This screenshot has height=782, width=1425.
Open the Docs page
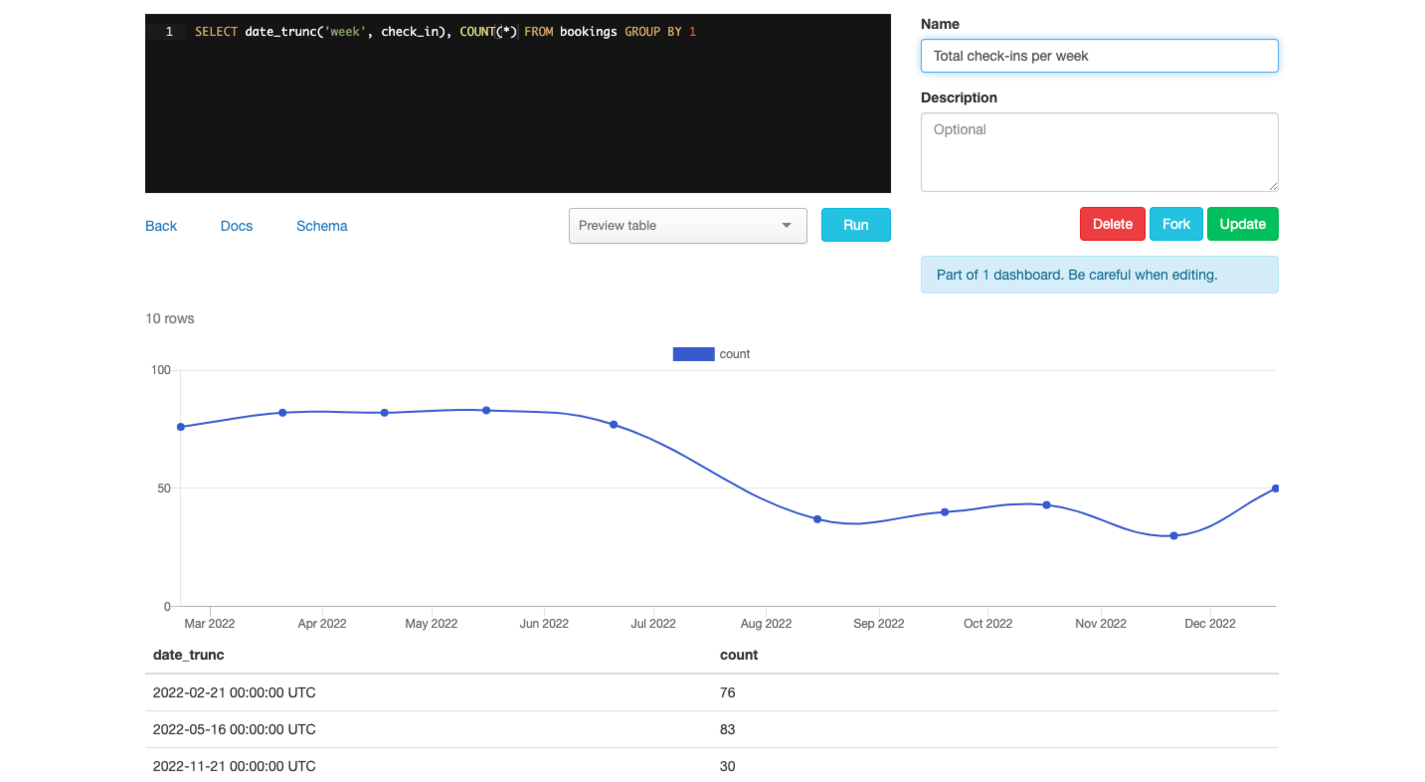[236, 225]
